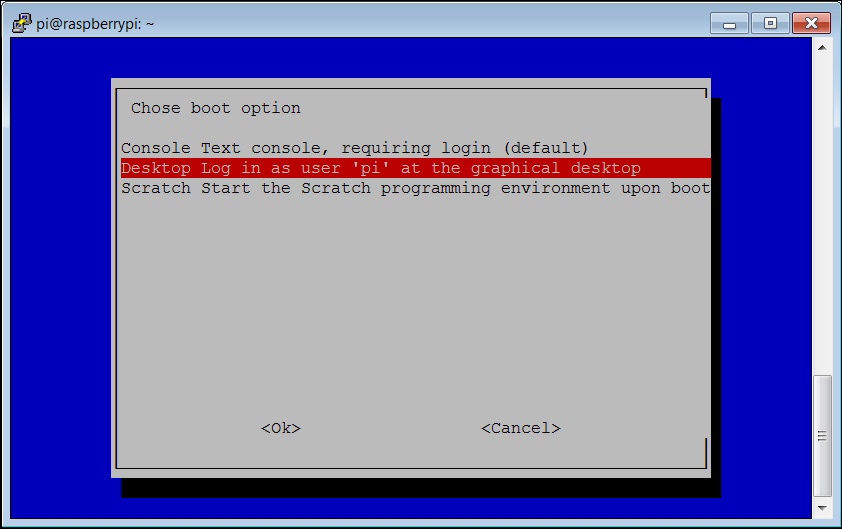842x529 pixels.
Task: Click the word 'Scratch' tag in third option
Action: 156,189
